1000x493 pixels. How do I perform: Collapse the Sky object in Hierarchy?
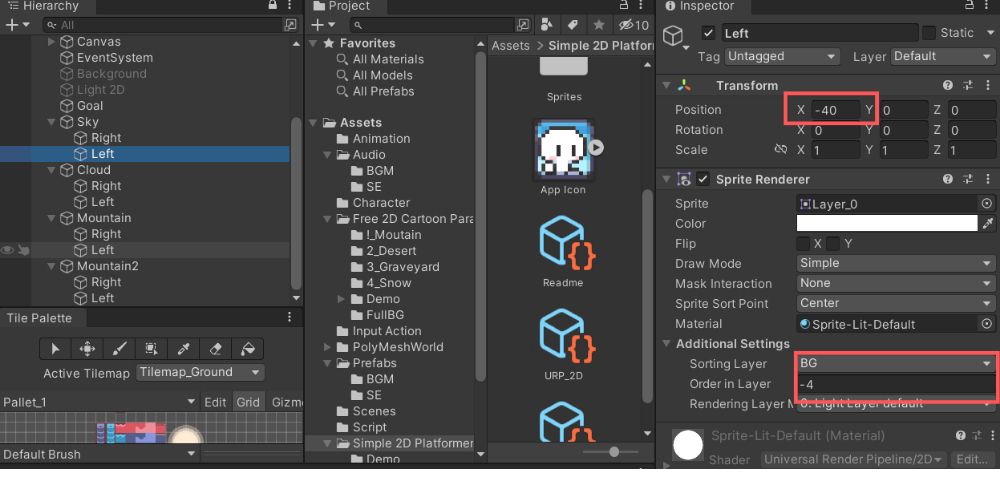tap(53, 122)
